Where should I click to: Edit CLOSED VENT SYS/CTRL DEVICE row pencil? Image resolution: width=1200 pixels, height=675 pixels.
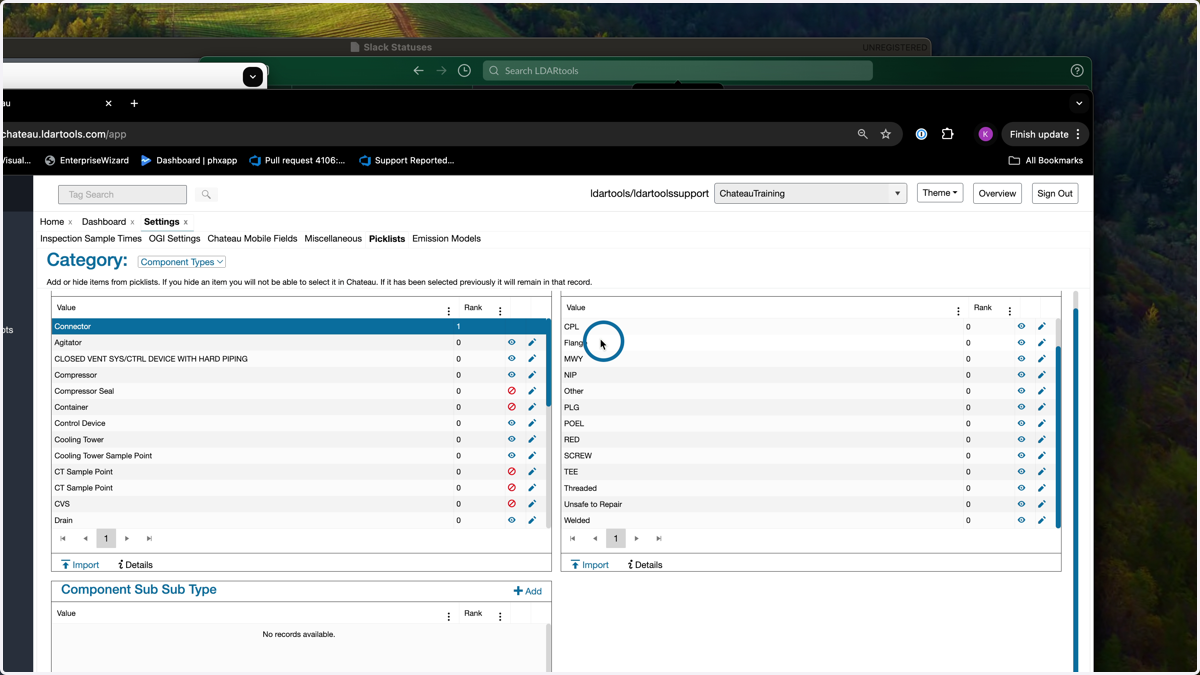[532, 359]
